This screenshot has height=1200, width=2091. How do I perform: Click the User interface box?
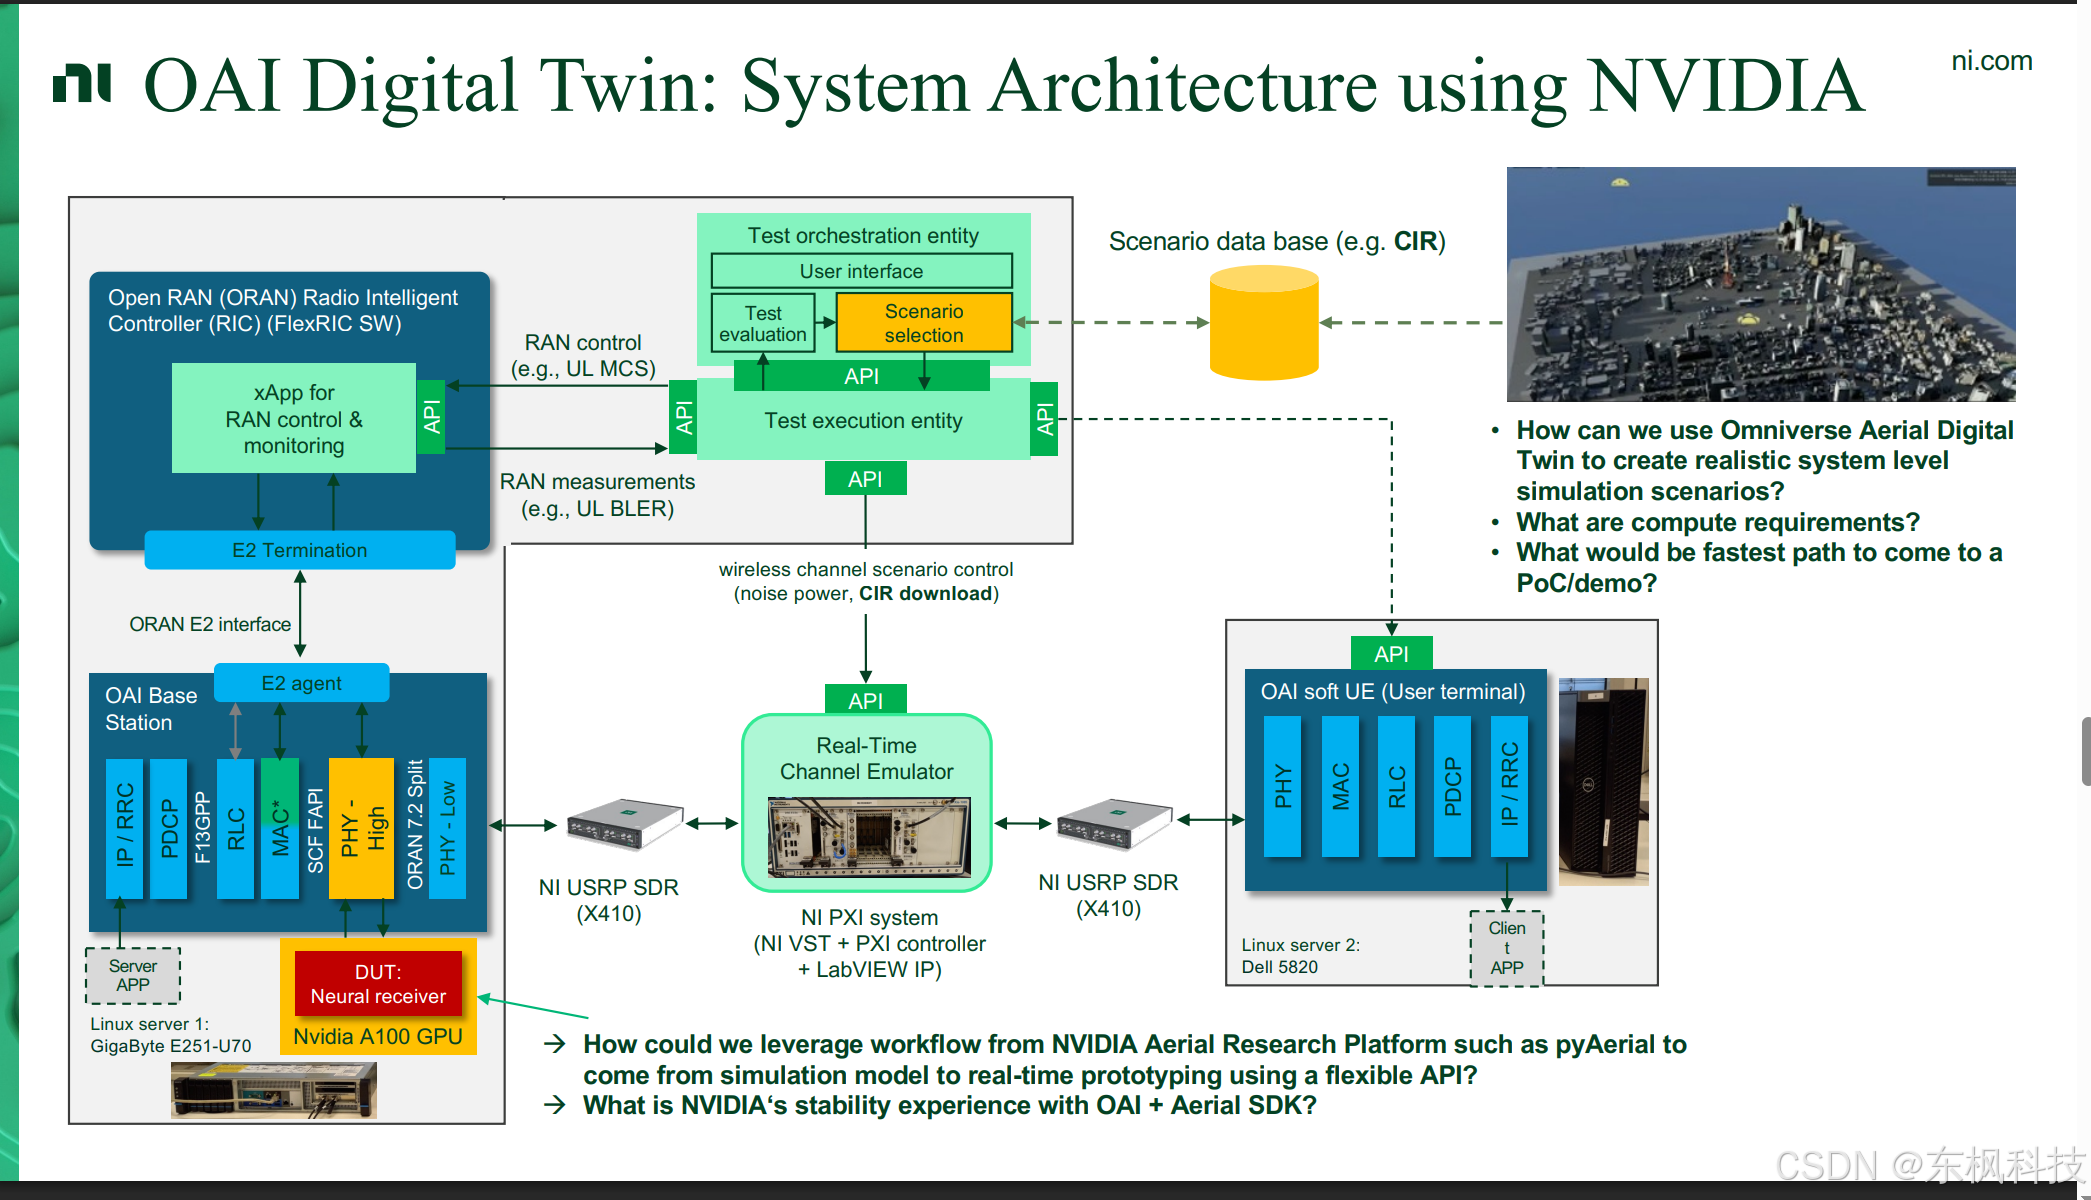pyautogui.click(x=861, y=271)
